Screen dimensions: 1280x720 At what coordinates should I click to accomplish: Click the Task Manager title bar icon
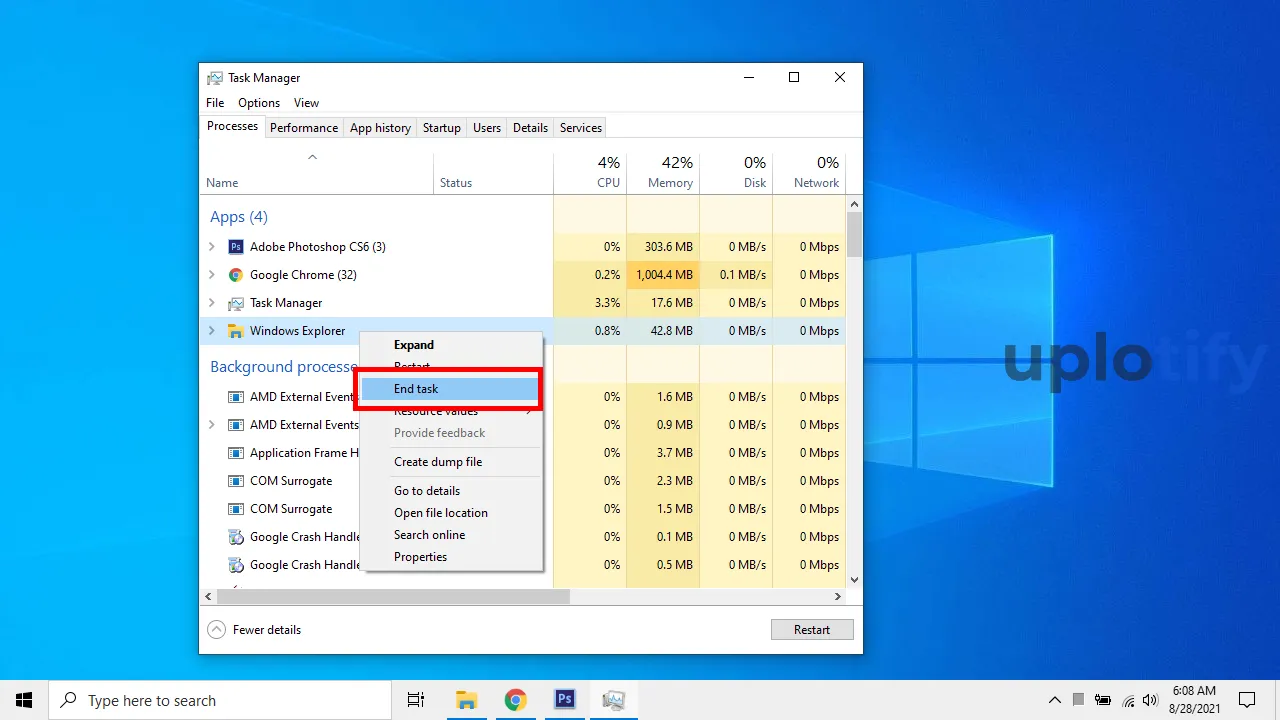pos(215,78)
